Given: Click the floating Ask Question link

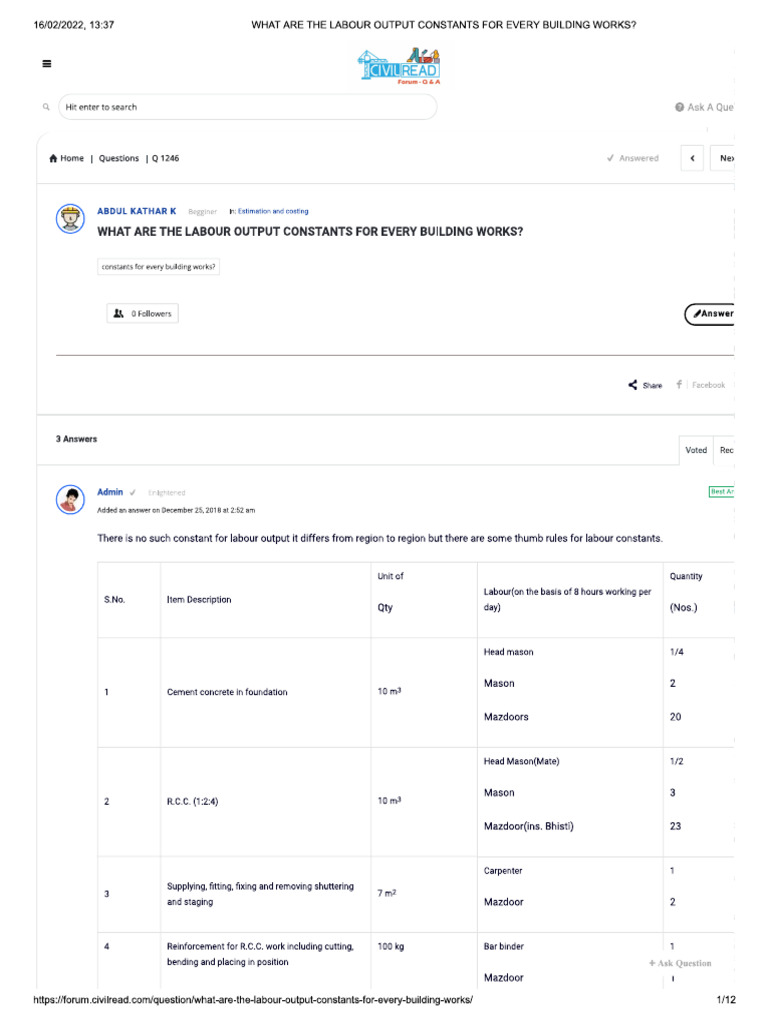Looking at the screenshot, I should coord(680,963).
